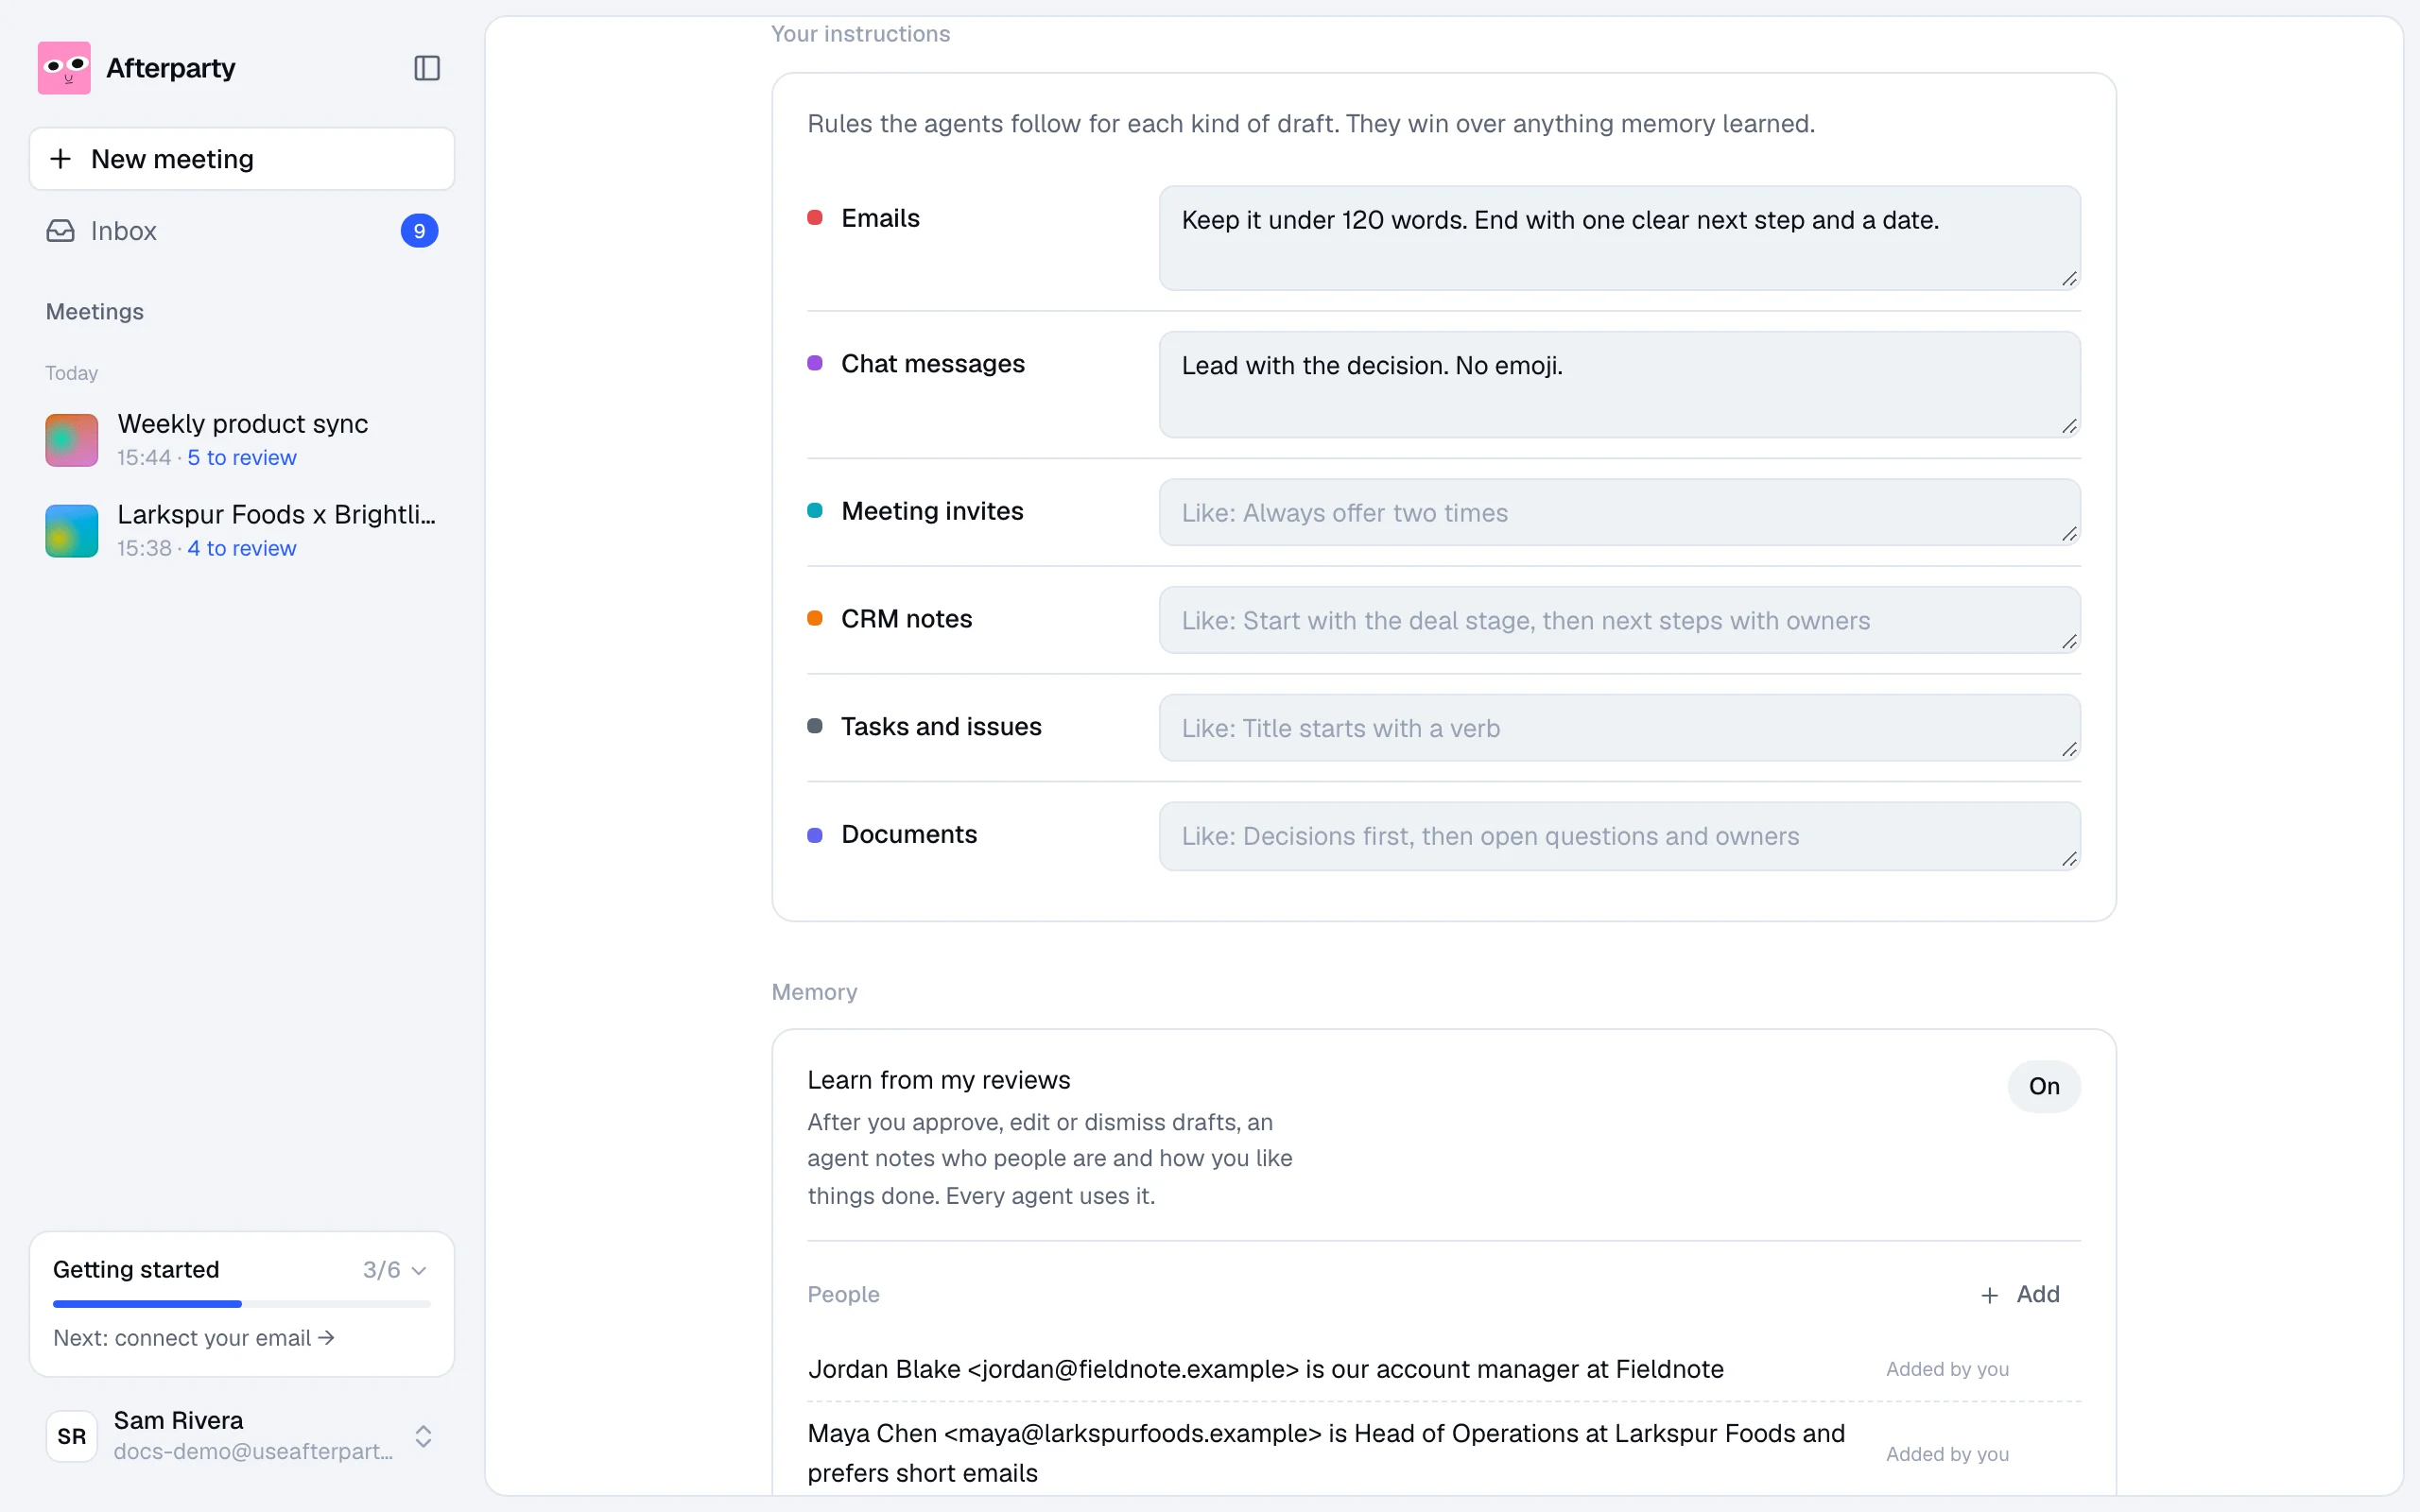Click the Memory section heading
Viewport: 2420px width, 1512px height.
tap(814, 992)
